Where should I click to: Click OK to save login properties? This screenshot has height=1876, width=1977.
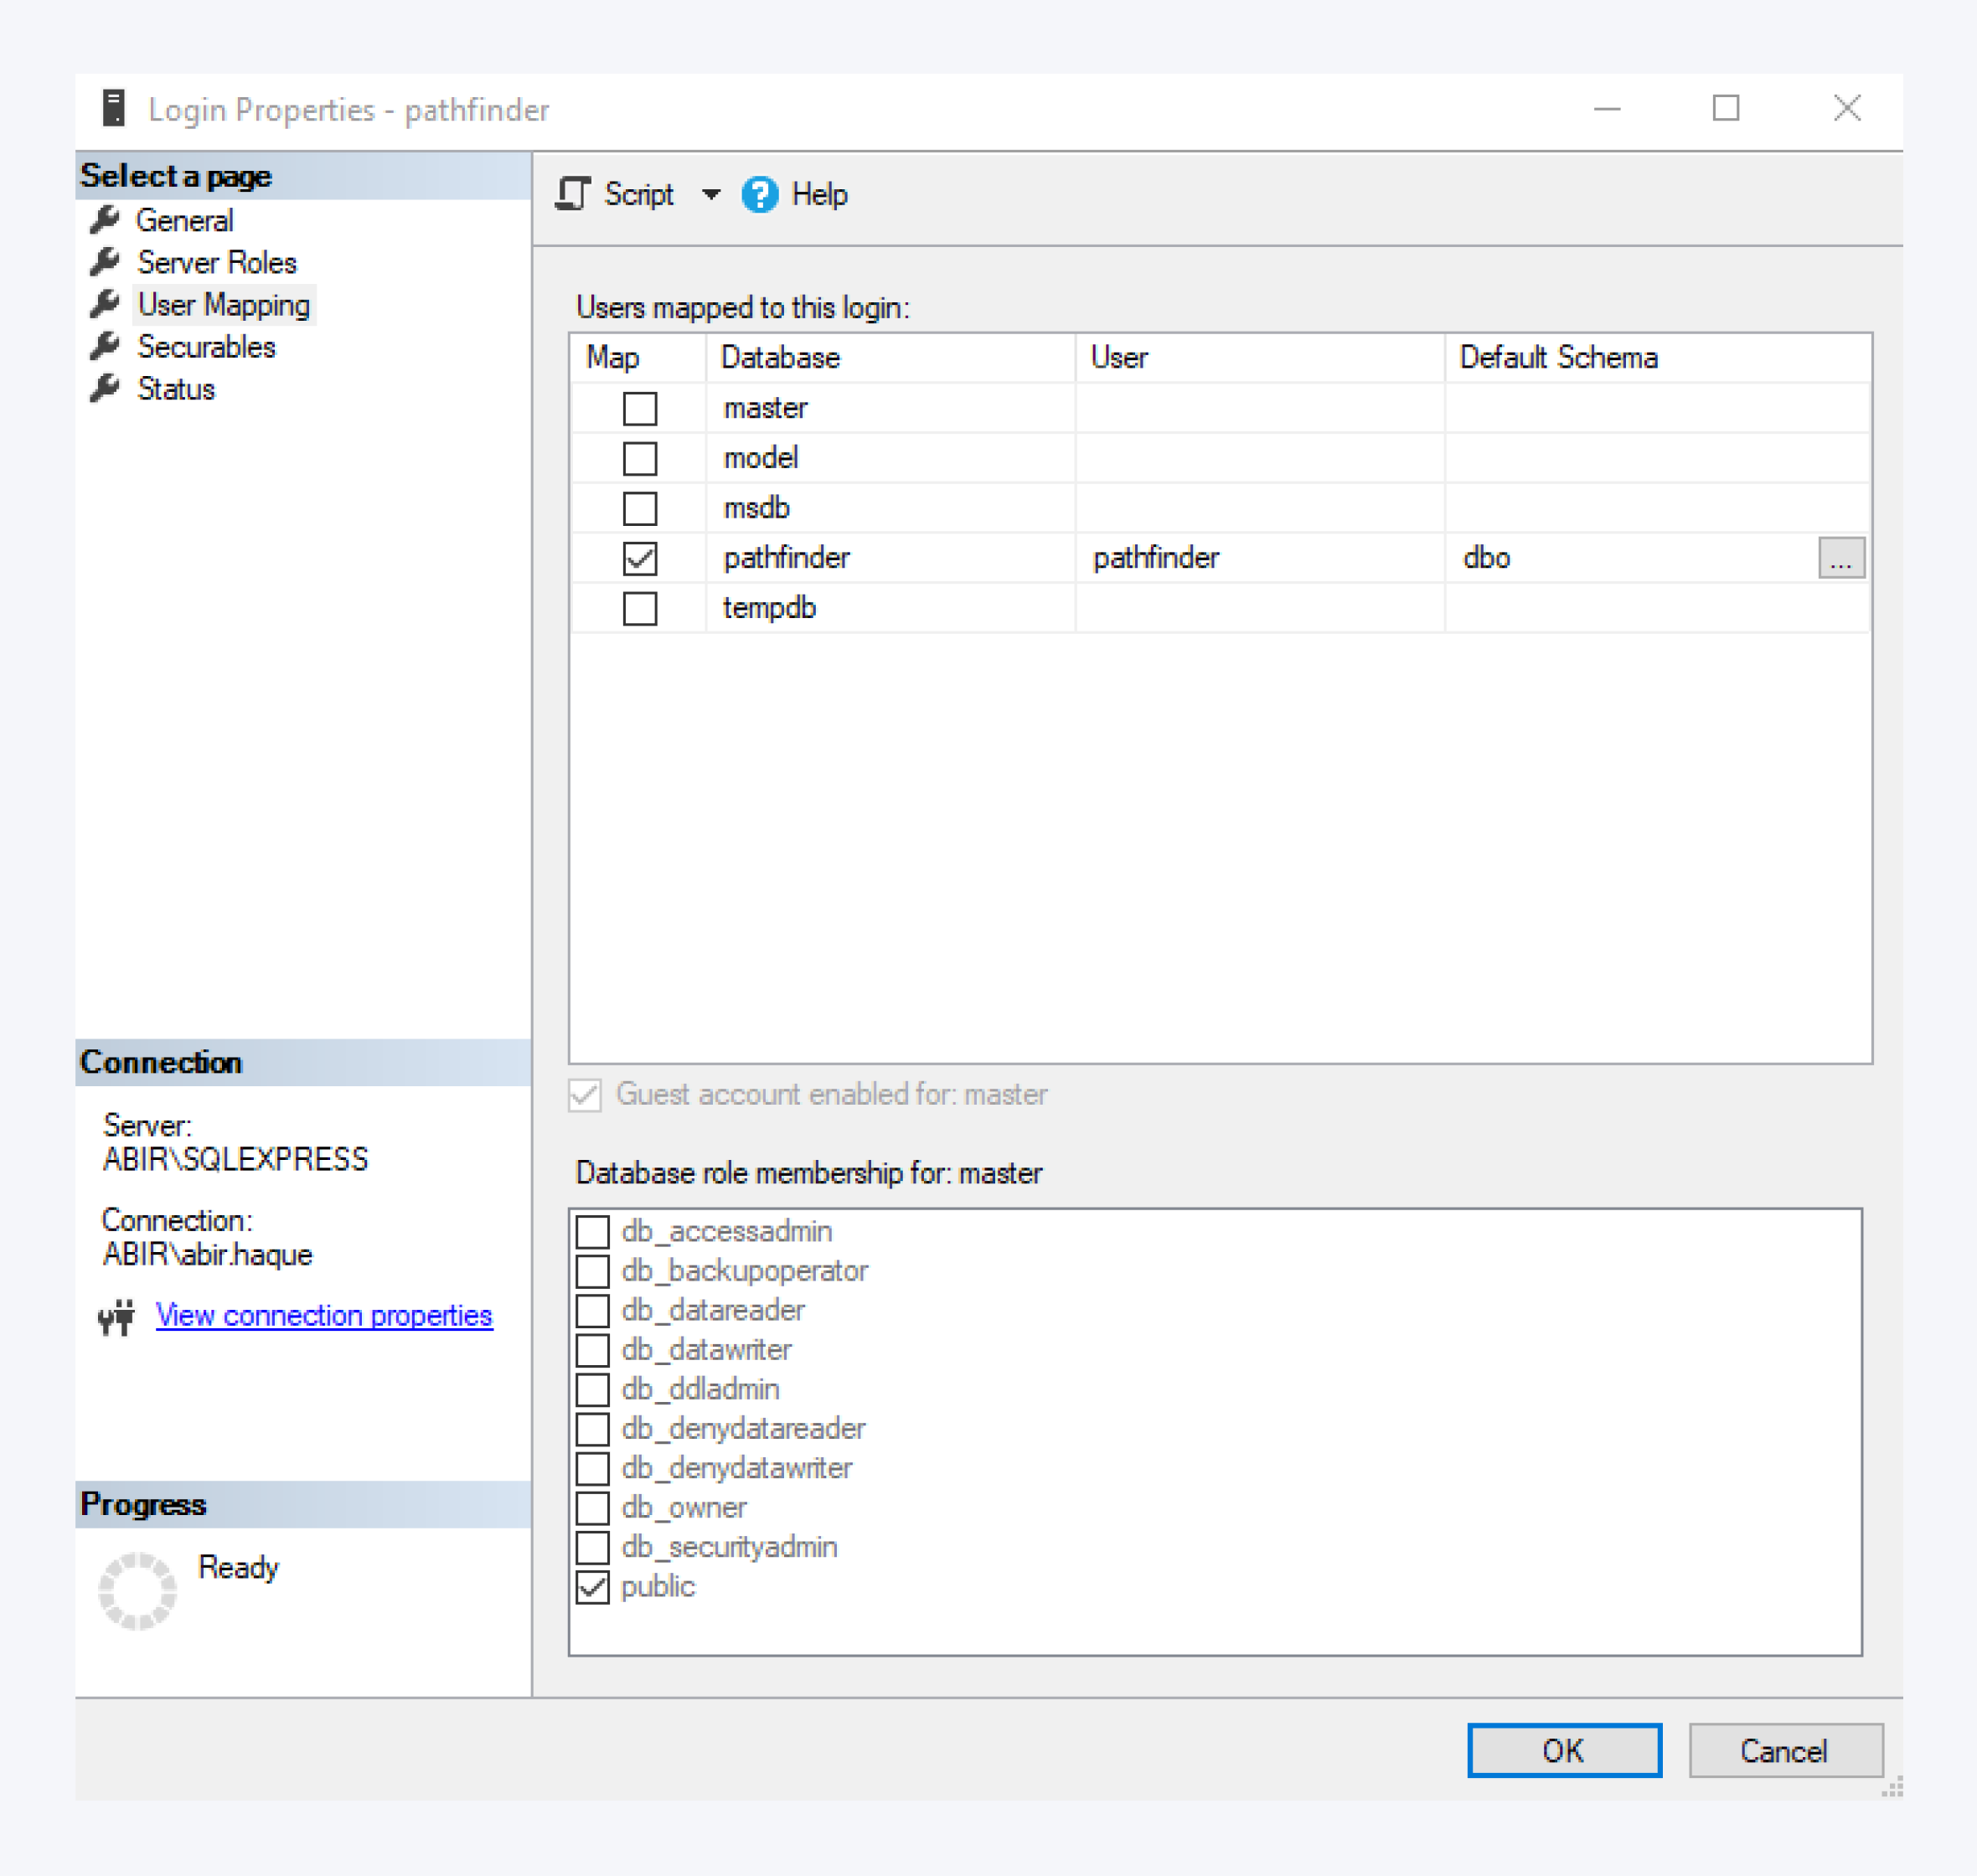[x=1563, y=1750]
